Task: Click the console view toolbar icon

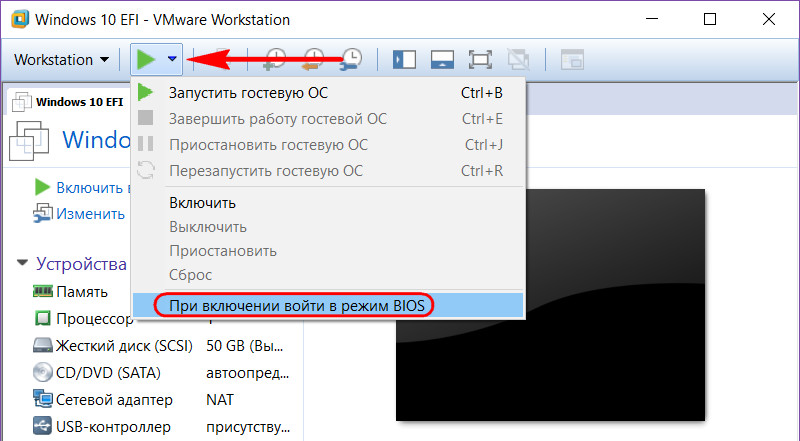Action: pos(572,60)
